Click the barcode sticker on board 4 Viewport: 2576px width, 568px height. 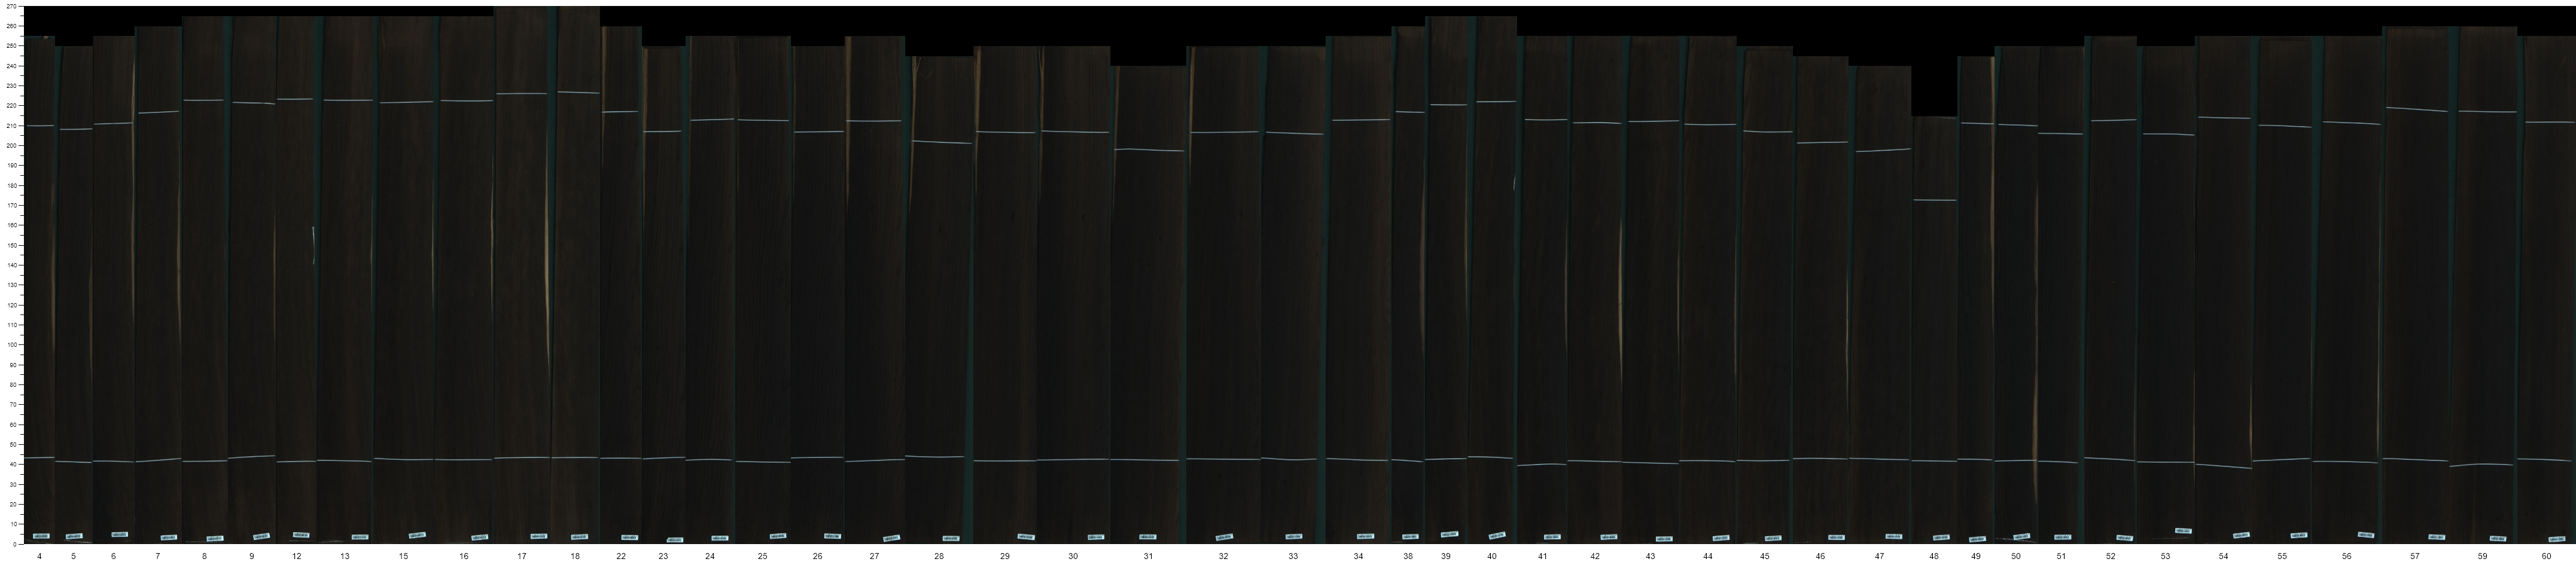[x=41, y=536]
